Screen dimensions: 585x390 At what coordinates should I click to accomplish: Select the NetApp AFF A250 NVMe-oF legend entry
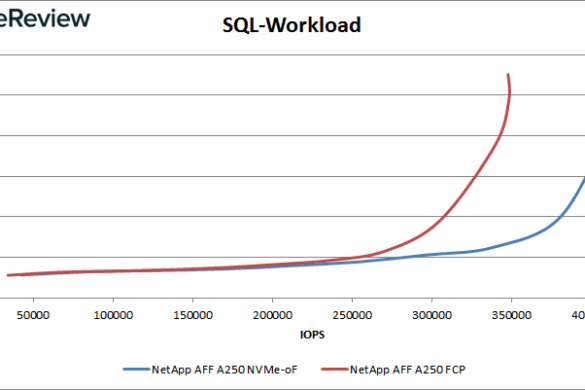210,369
